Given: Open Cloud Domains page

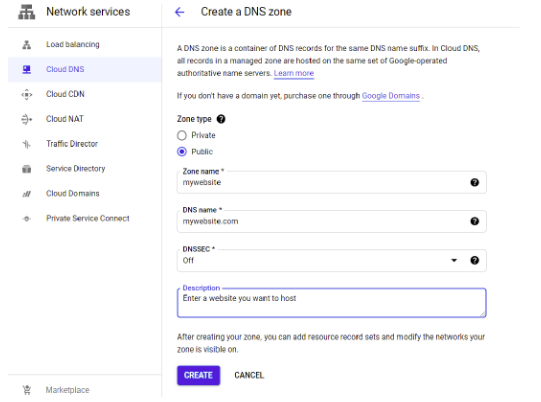Looking at the screenshot, I should pos(85,194).
